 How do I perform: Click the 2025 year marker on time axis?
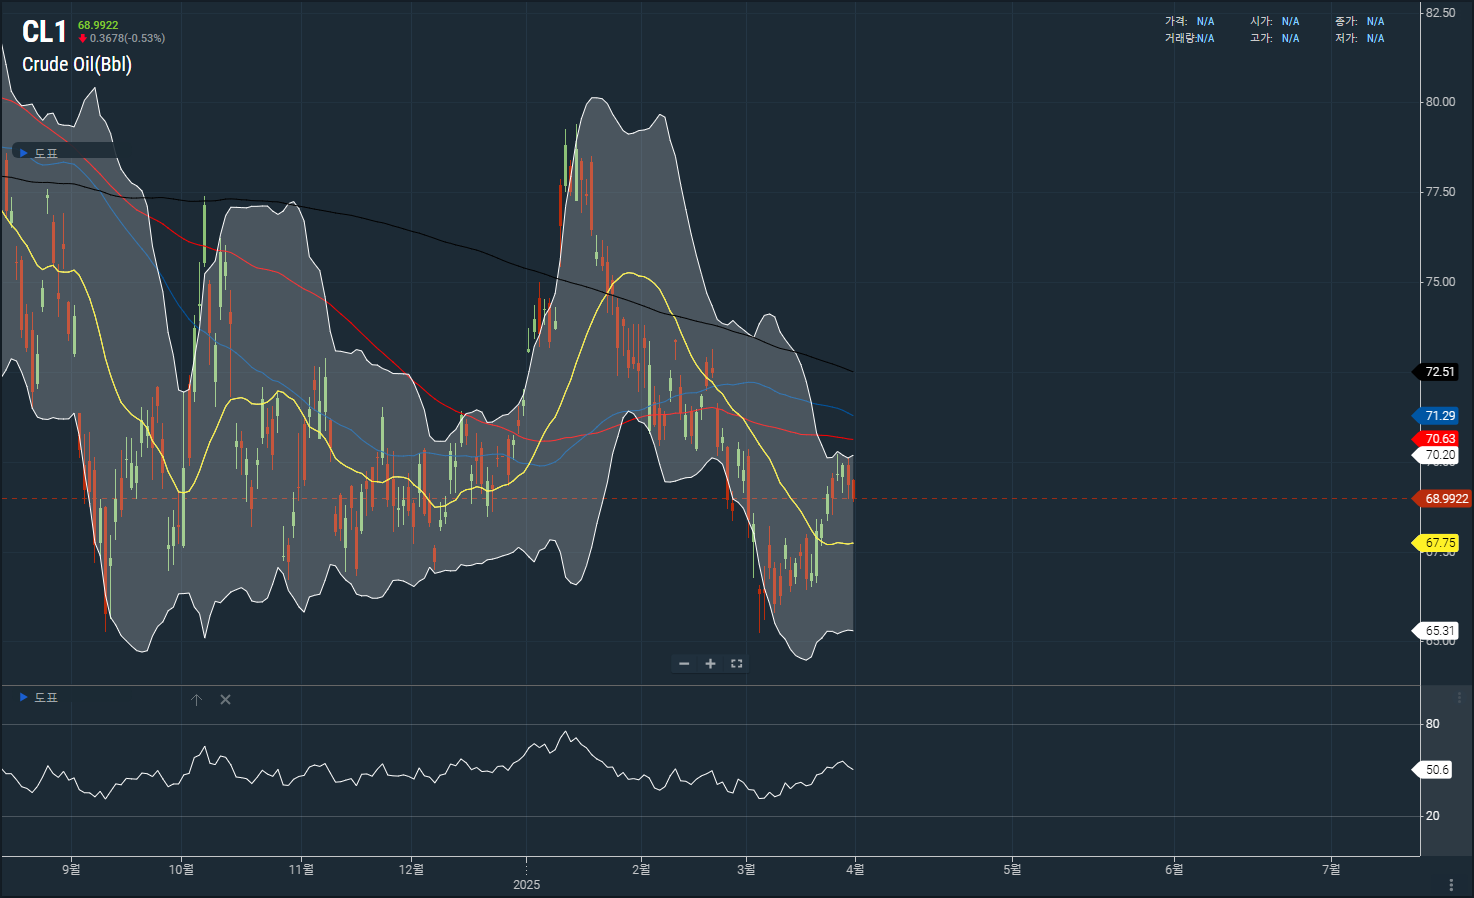(526, 885)
